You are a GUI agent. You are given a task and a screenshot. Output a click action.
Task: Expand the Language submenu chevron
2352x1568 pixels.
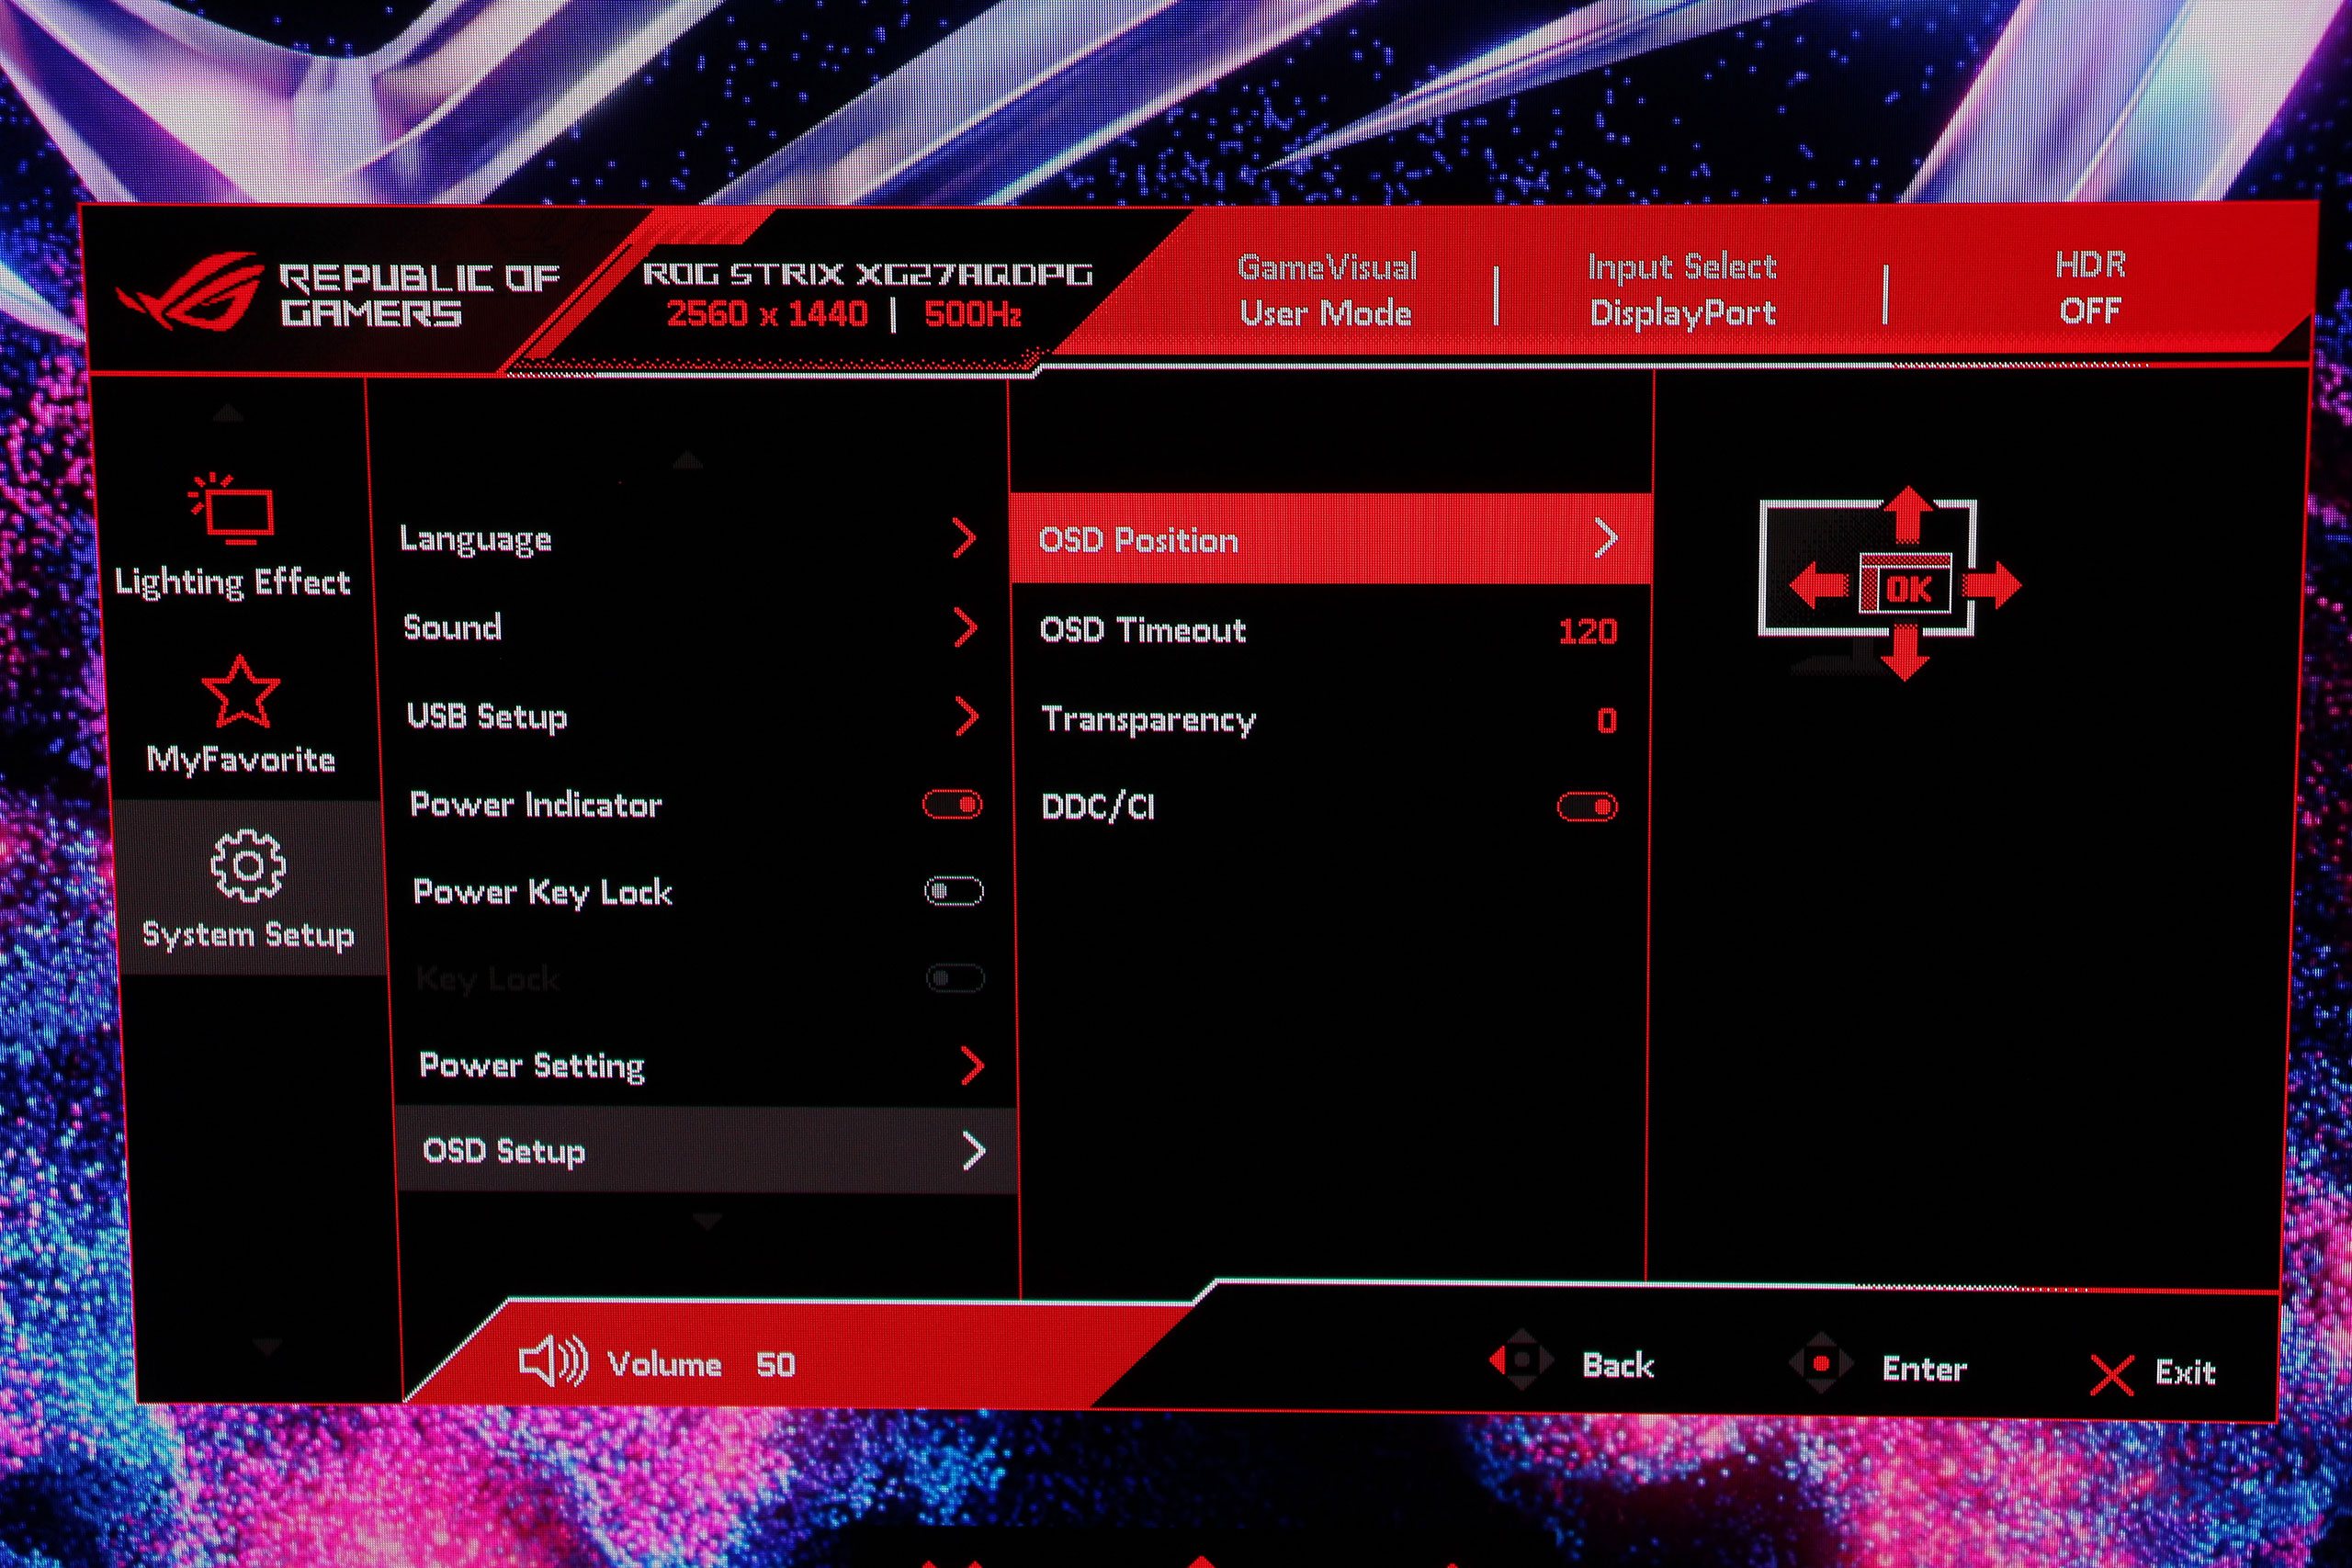[x=963, y=538]
